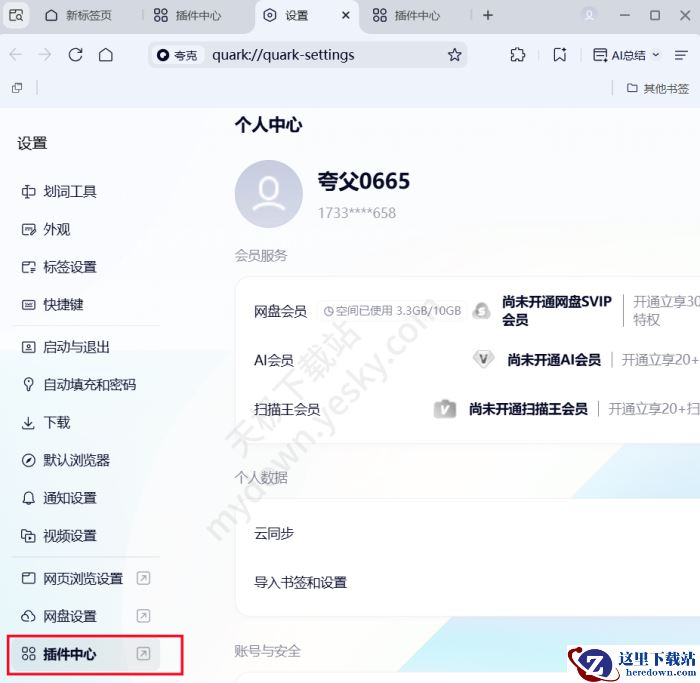Click 尚未开通网盘SVIP会员 link
The height and width of the screenshot is (683, 700).
pyautogui.click(x=557, y=311)
